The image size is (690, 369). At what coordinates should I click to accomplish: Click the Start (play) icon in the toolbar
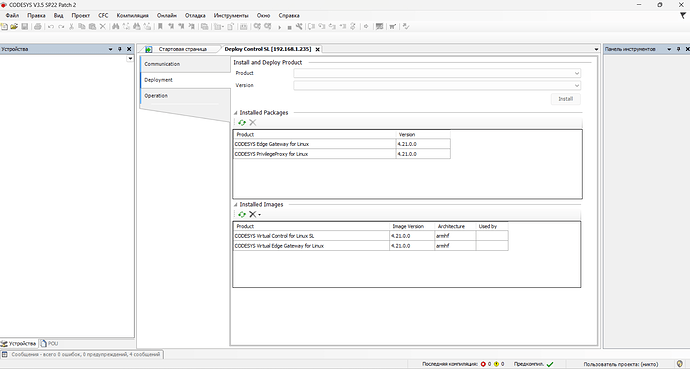coord(279,27)
